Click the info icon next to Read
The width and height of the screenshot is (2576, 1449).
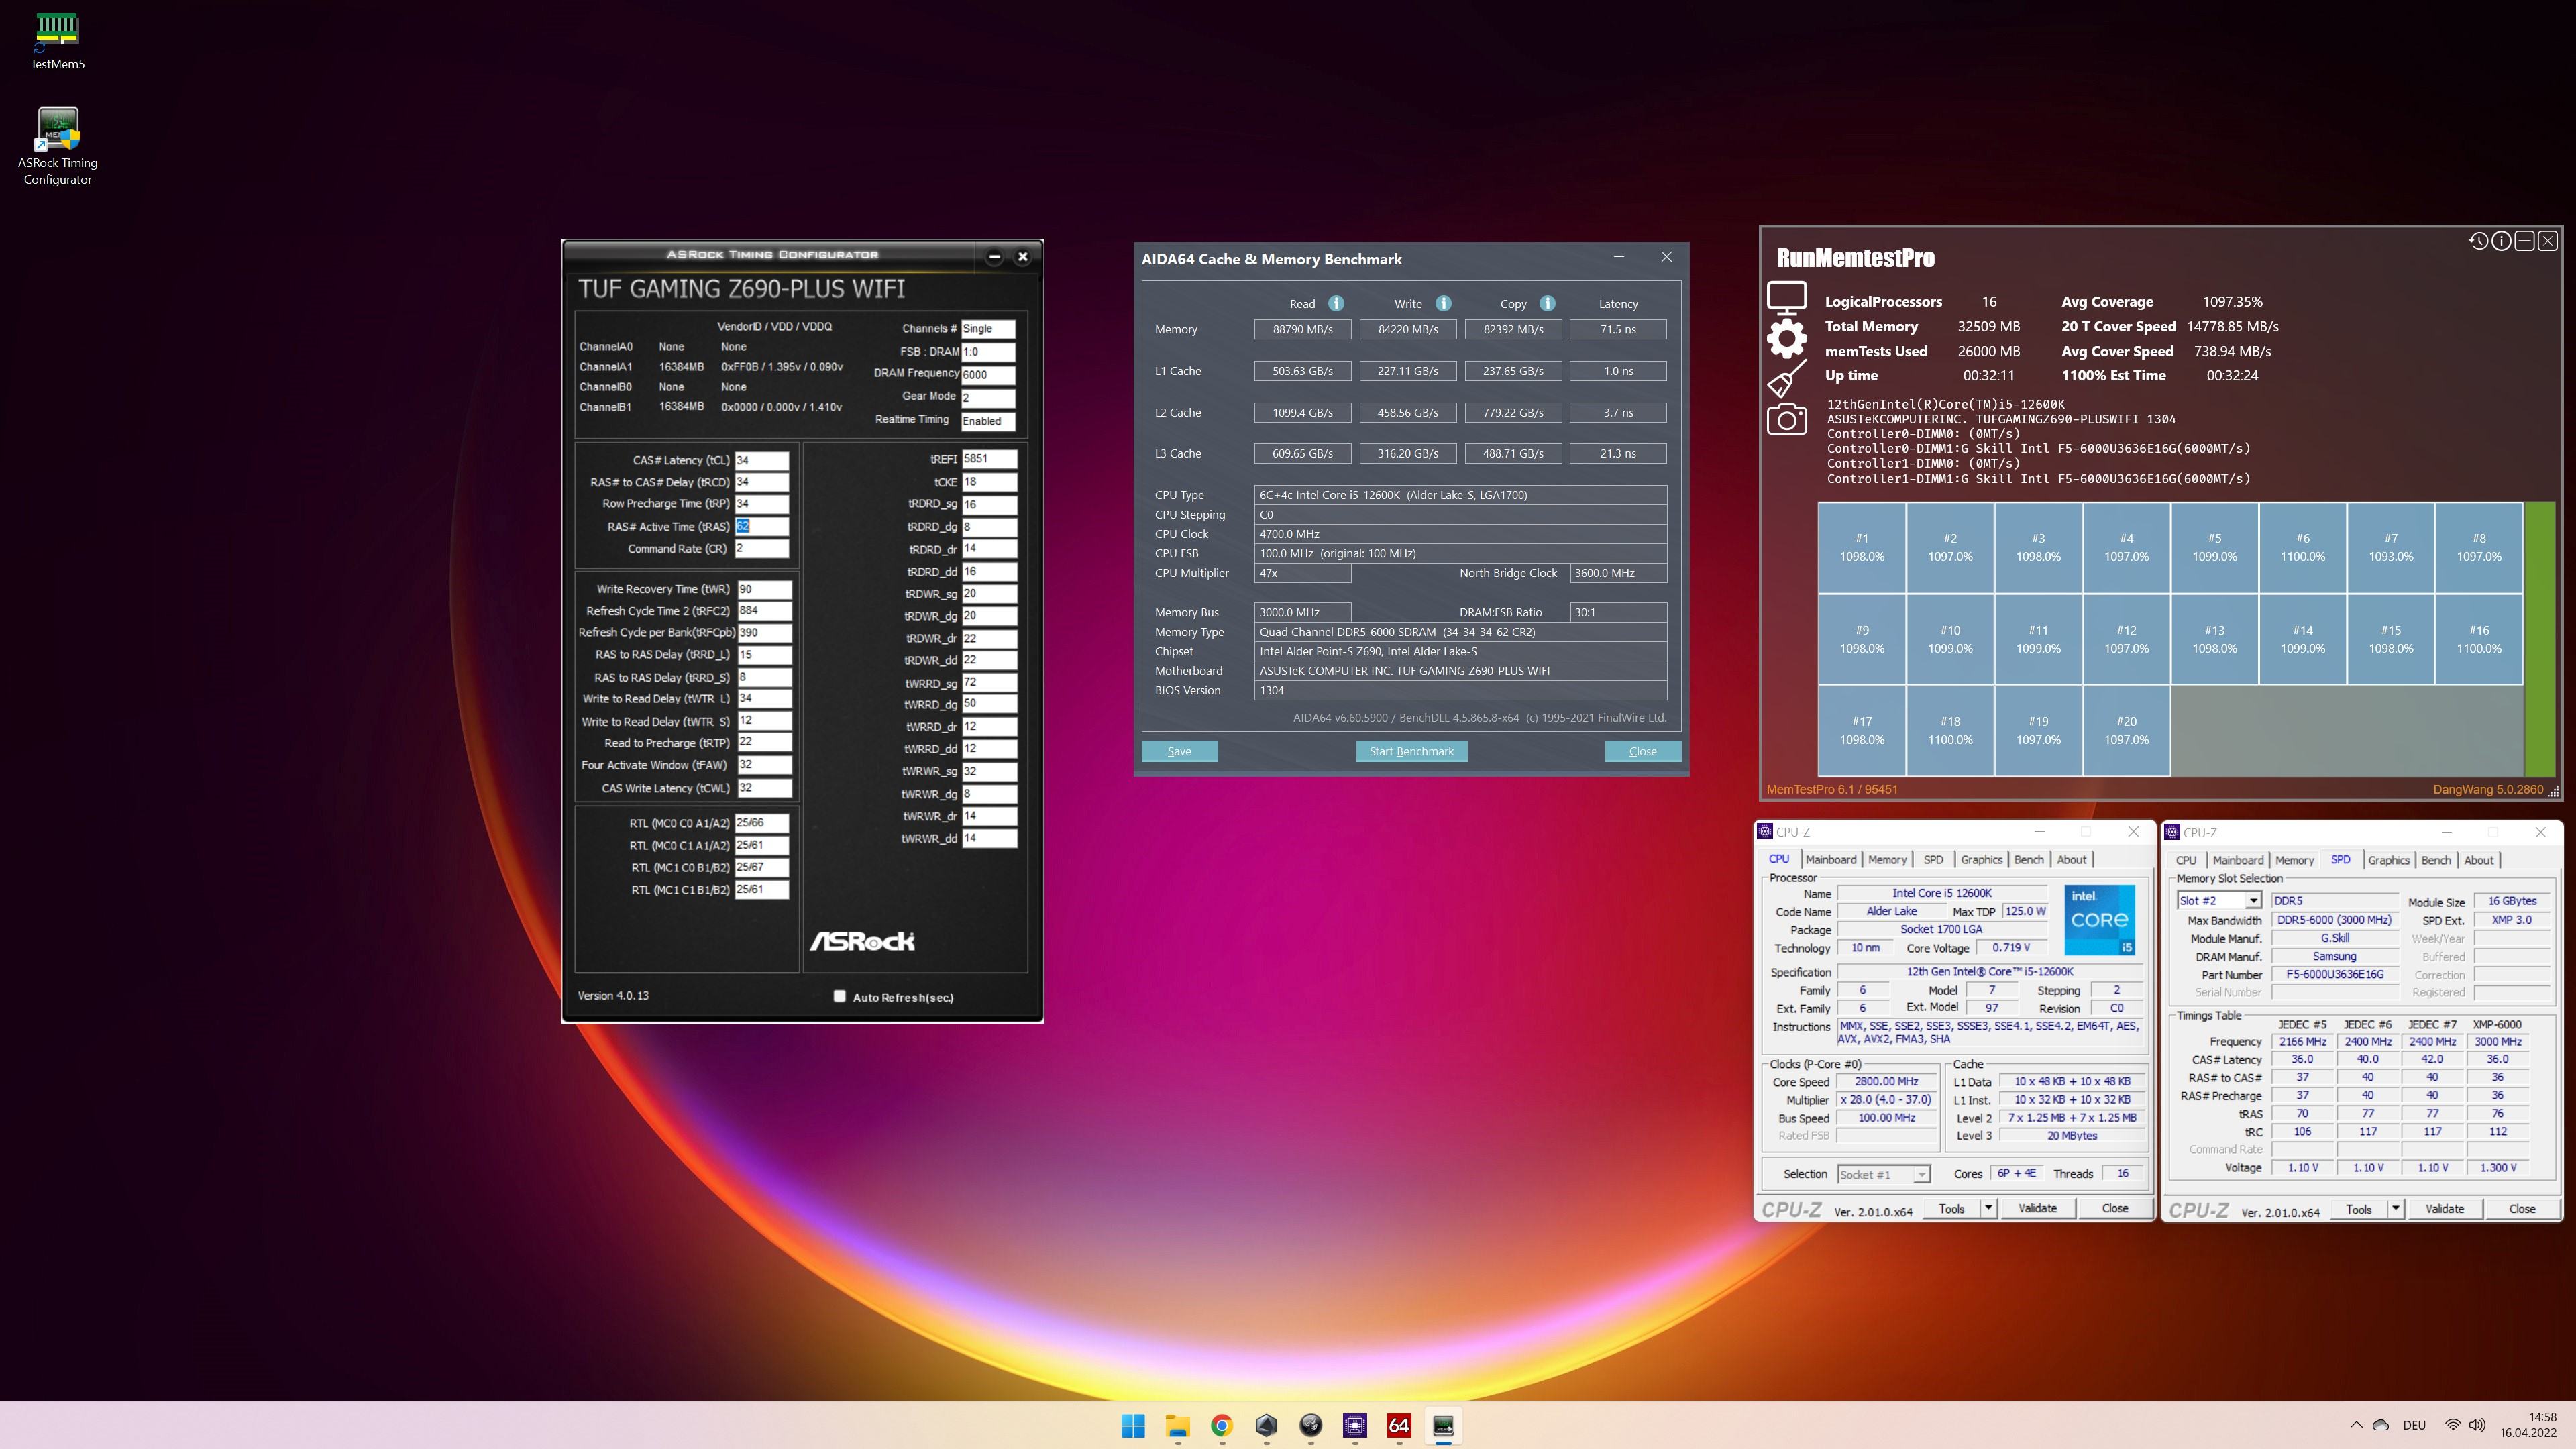1336,303
